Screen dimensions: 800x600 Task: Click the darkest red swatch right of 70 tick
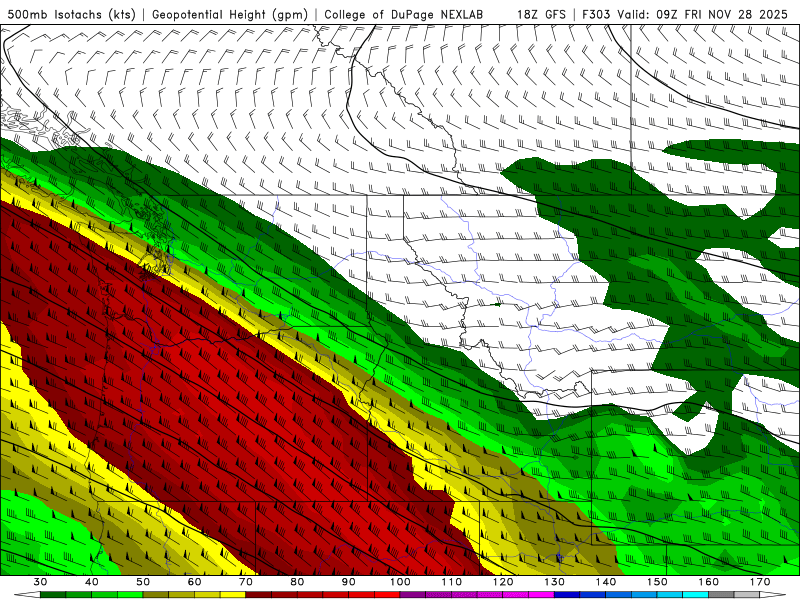click(x=259, y=595)
